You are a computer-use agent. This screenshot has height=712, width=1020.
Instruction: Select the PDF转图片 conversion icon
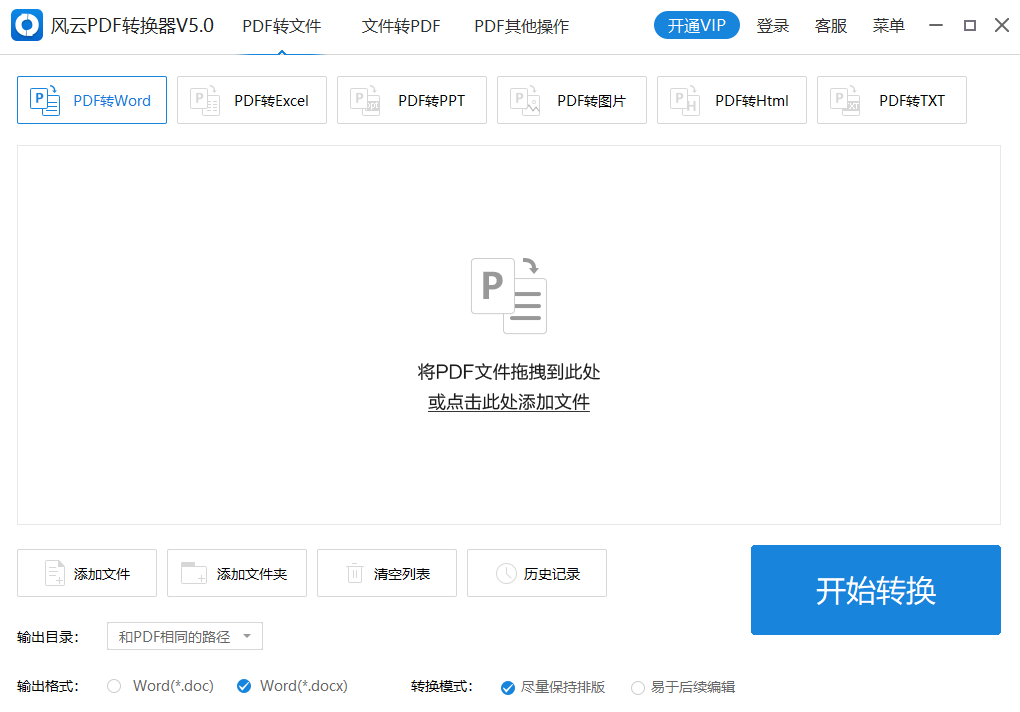click(525, 101)
